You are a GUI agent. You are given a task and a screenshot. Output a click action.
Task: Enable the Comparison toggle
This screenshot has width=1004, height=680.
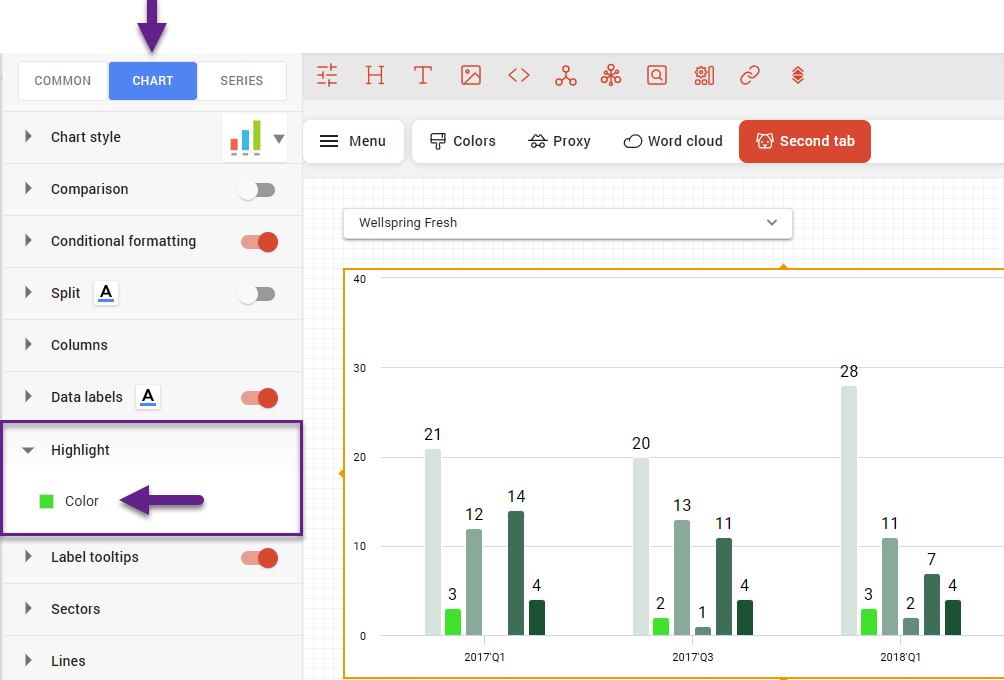pos(258,190)
